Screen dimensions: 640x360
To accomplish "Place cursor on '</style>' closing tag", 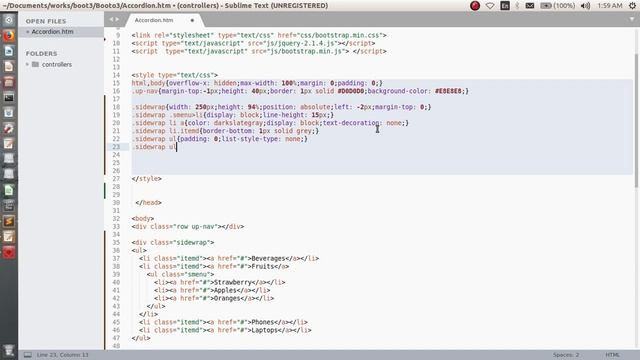I will click(147, 179).
